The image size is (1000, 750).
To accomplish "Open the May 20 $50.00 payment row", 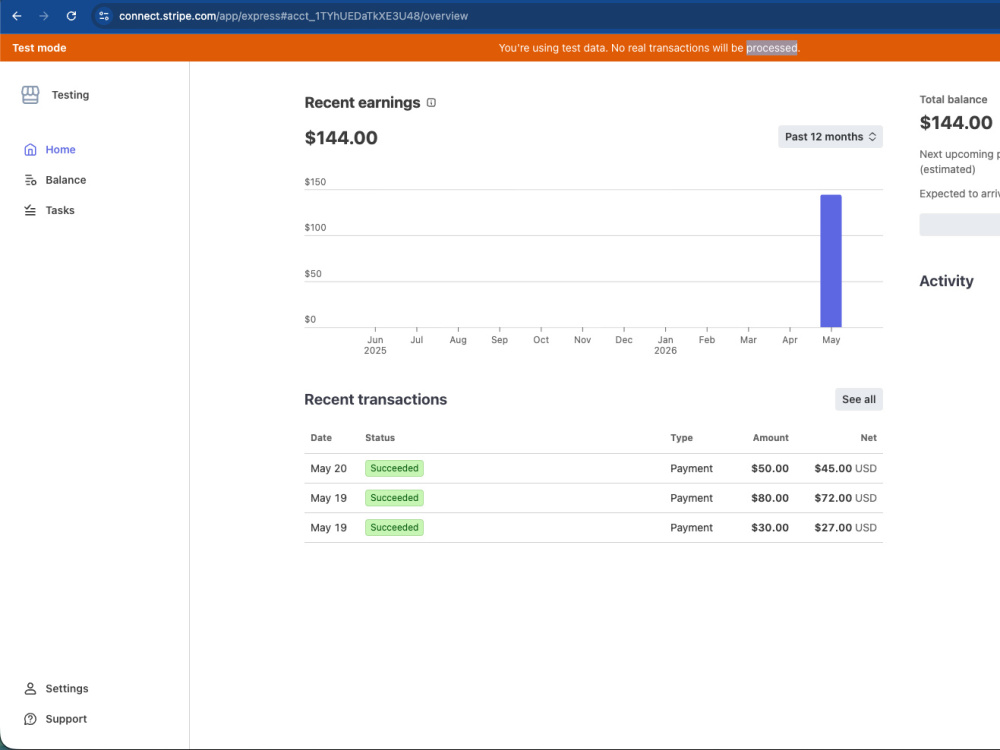I will coord(593,469).
